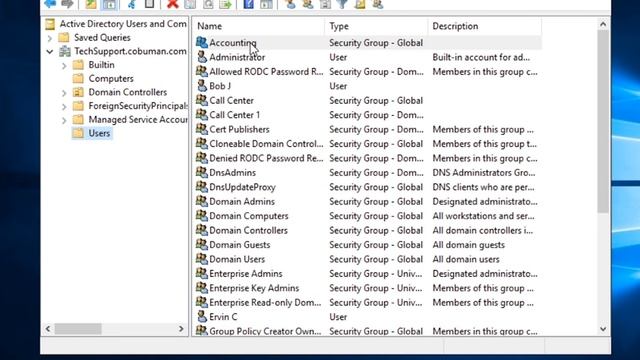This screenshot has width=640, height=360.
Task: Click the gray Forward arrow in toolbar
Action: [67, 4]
